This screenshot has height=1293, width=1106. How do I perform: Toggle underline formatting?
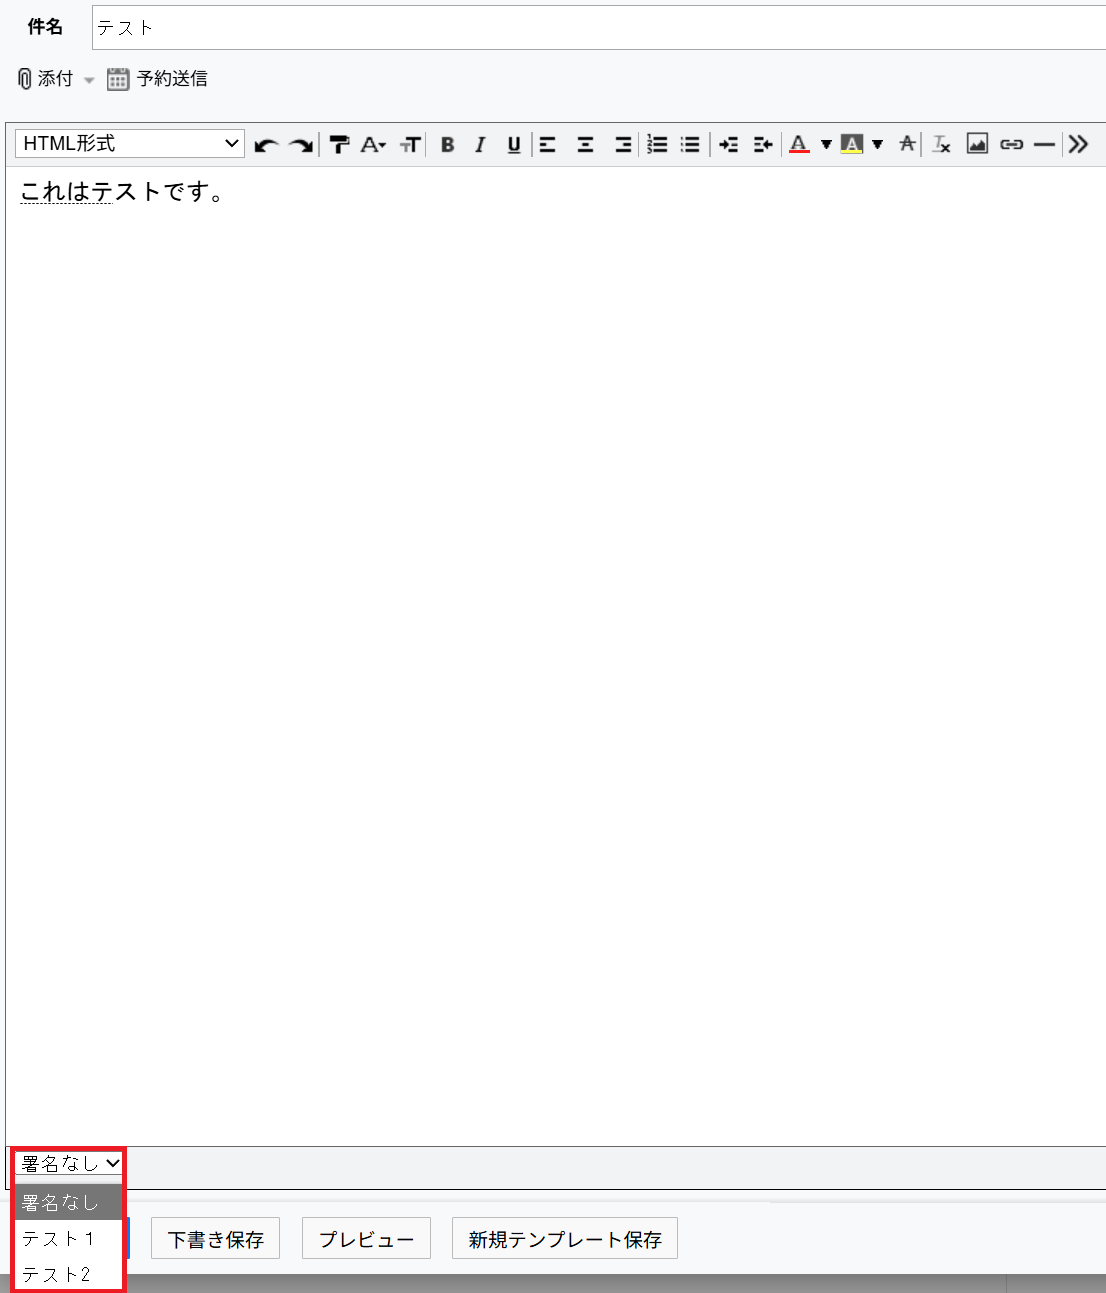513,144
